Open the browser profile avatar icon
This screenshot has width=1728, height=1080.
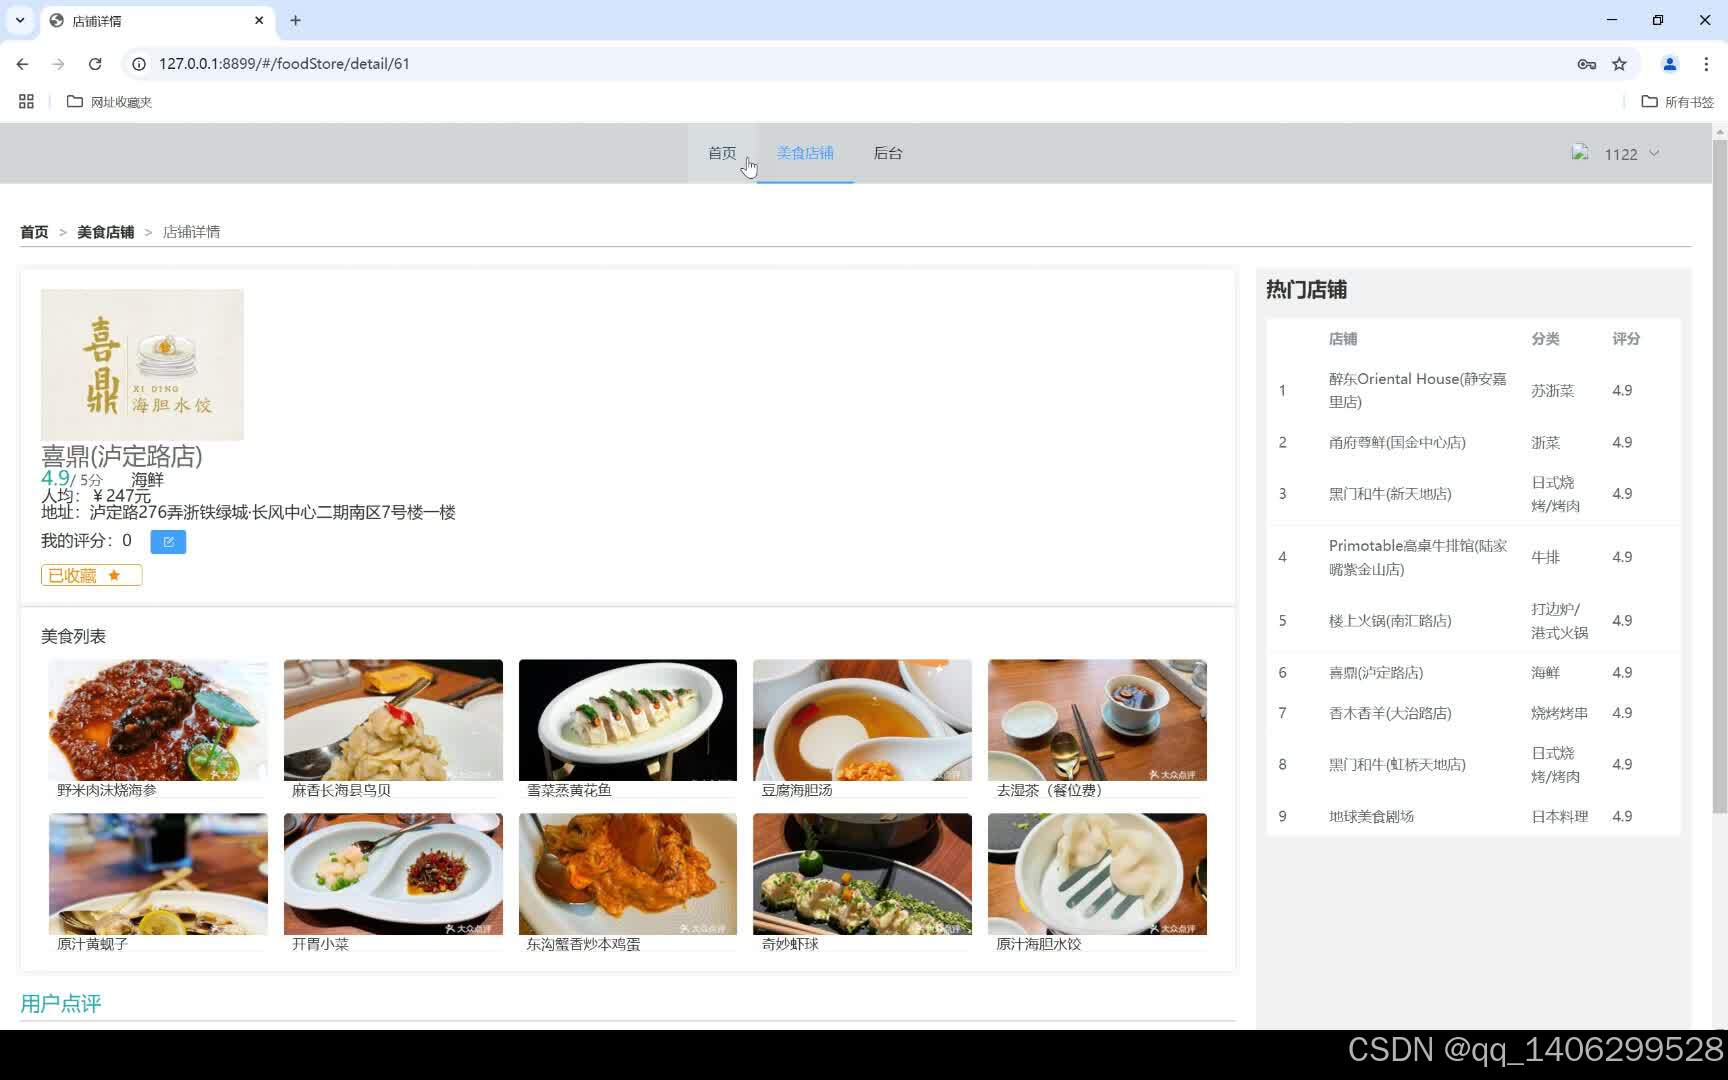pos(1669,64)
